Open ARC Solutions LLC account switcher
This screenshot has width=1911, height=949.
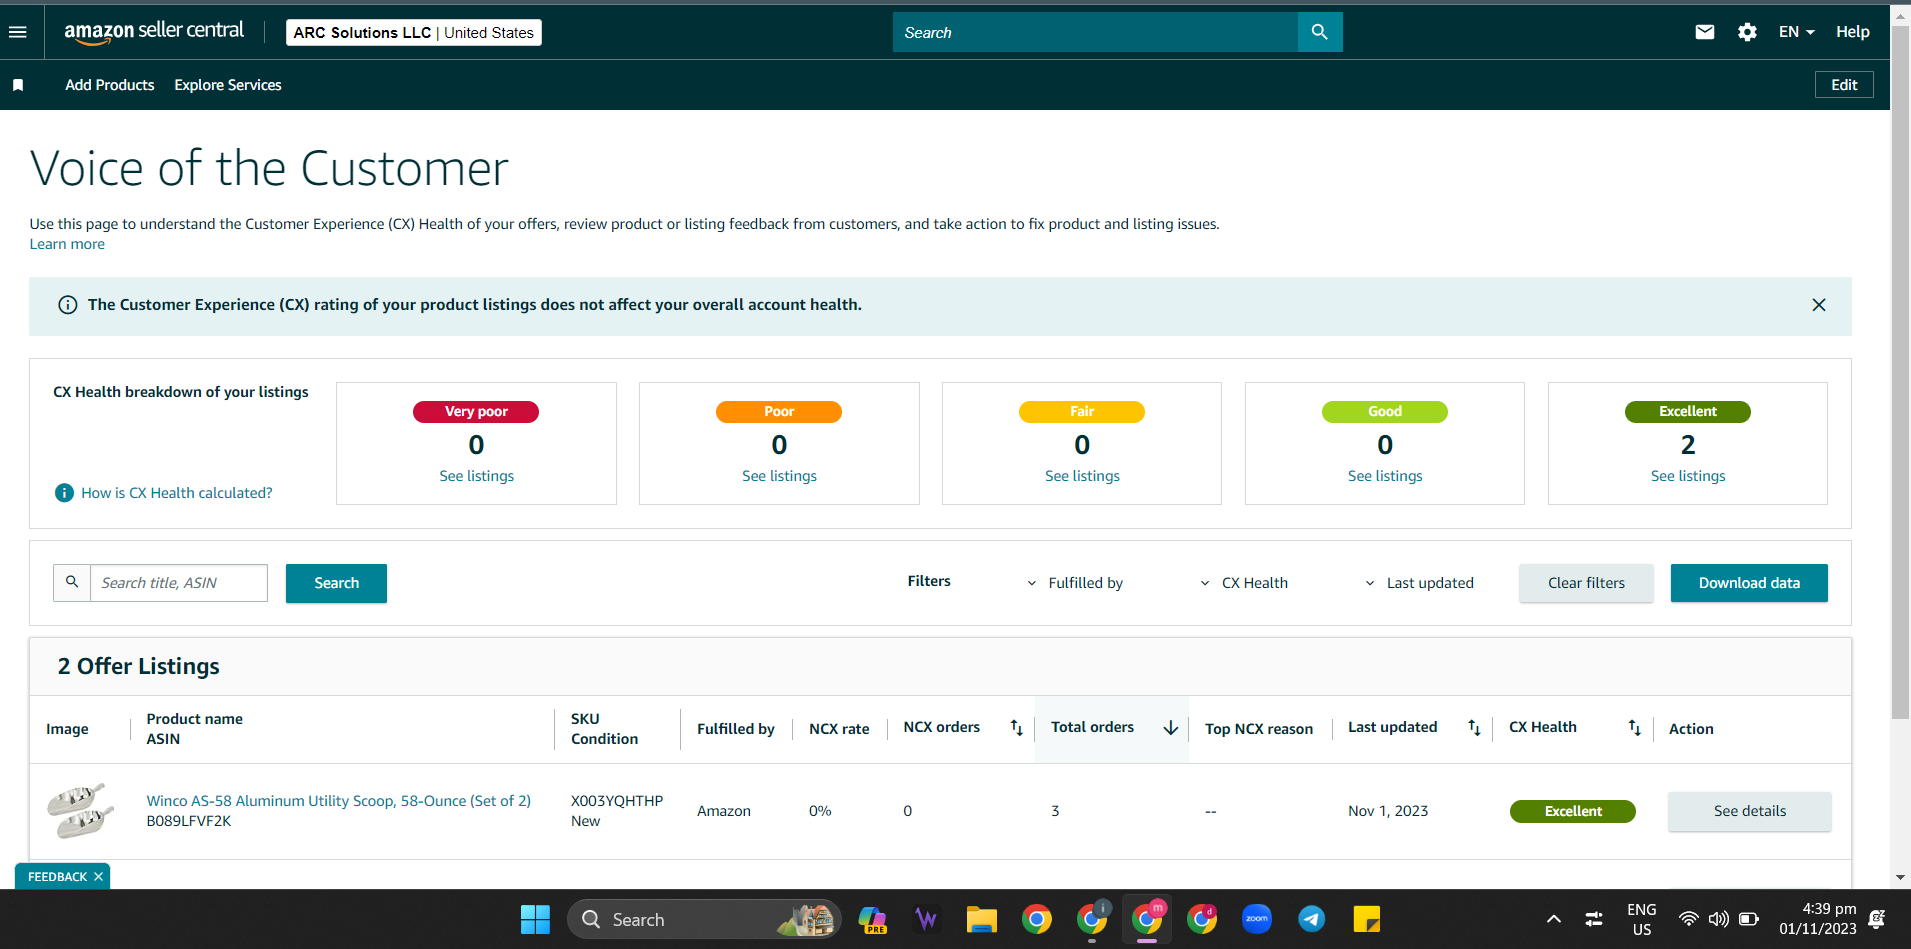(414, 33)
